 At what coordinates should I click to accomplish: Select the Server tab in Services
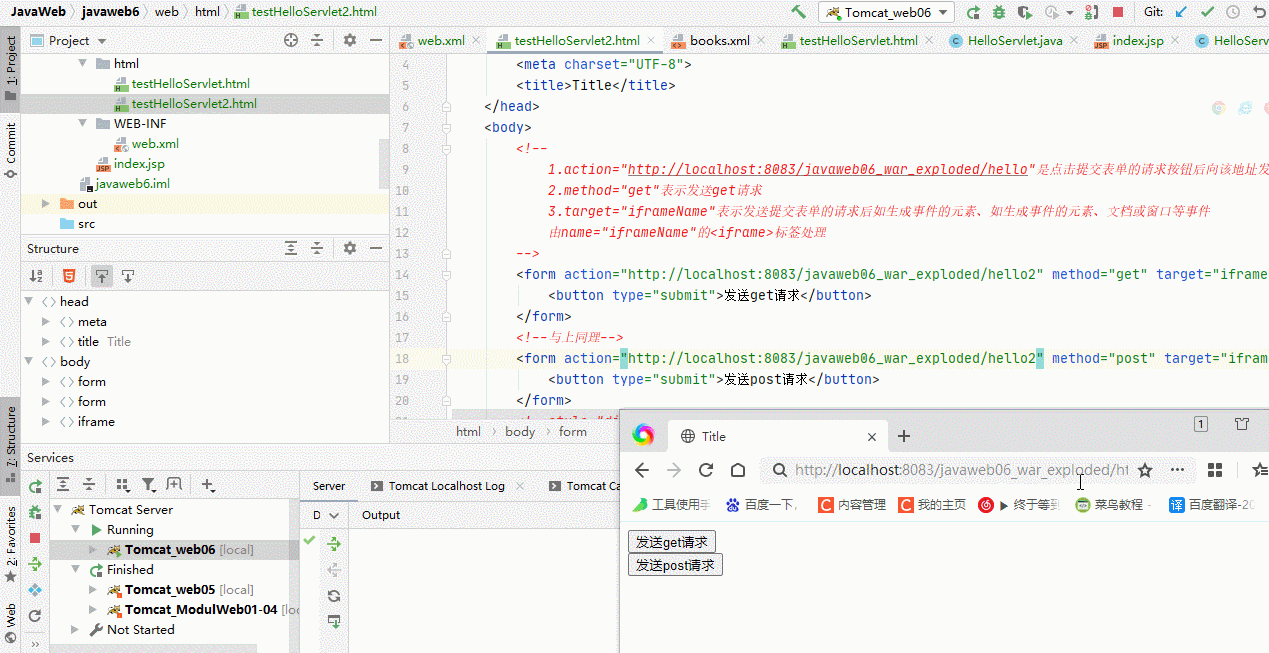pyautogui.click(x=329, y=486)
